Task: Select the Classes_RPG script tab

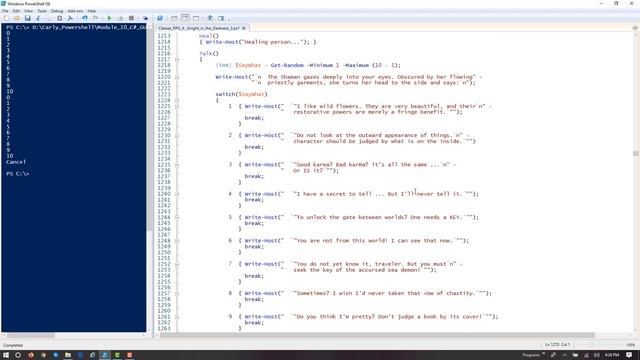Action: click(x=199, y=28)
